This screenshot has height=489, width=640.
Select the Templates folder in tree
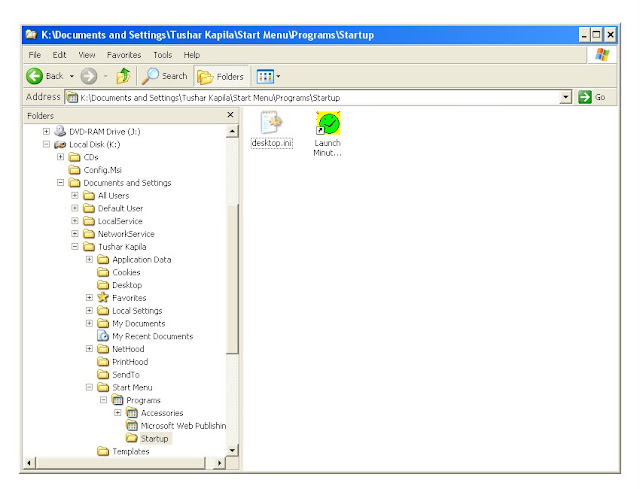coord(130,452)
